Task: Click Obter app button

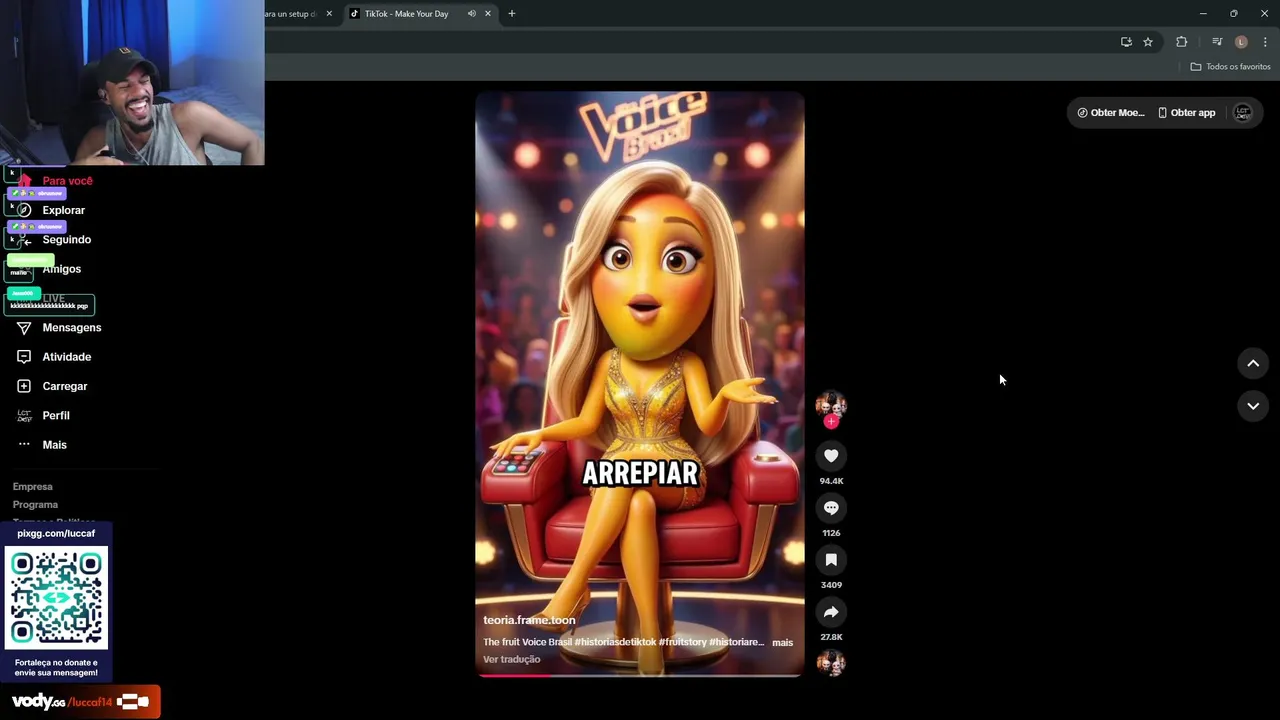Action: click(1187, 113)
